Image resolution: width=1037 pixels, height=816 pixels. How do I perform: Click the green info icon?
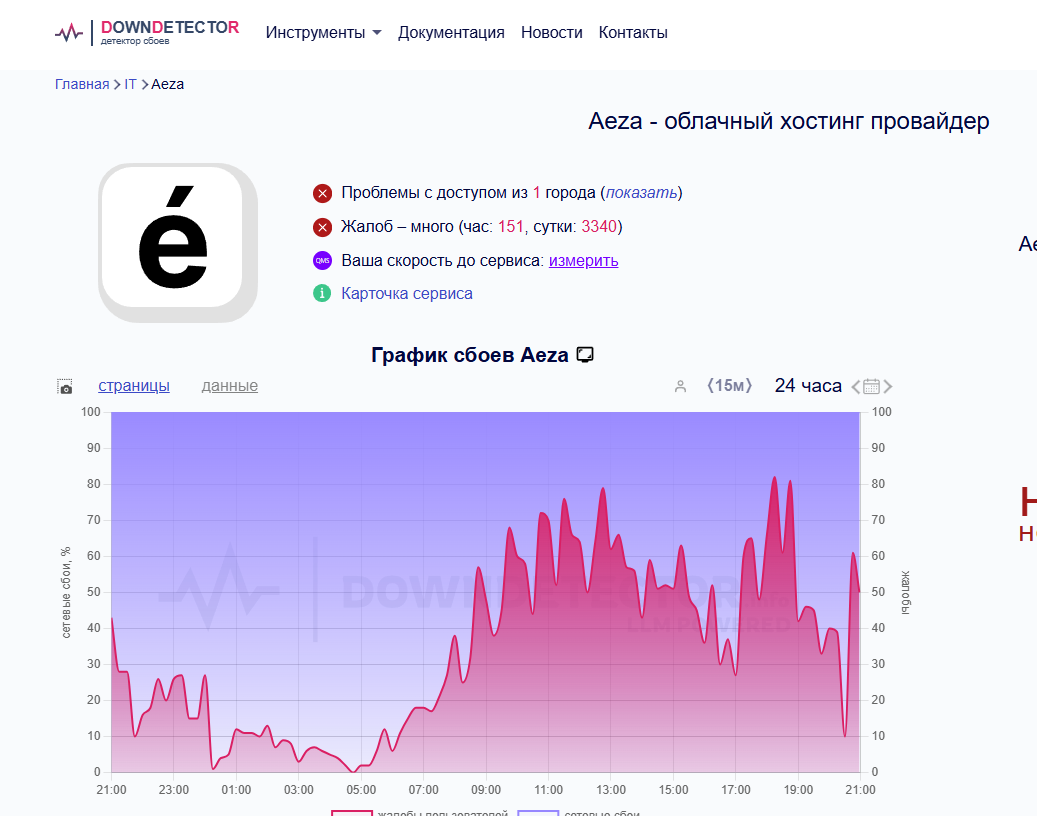tap(322, 293)
